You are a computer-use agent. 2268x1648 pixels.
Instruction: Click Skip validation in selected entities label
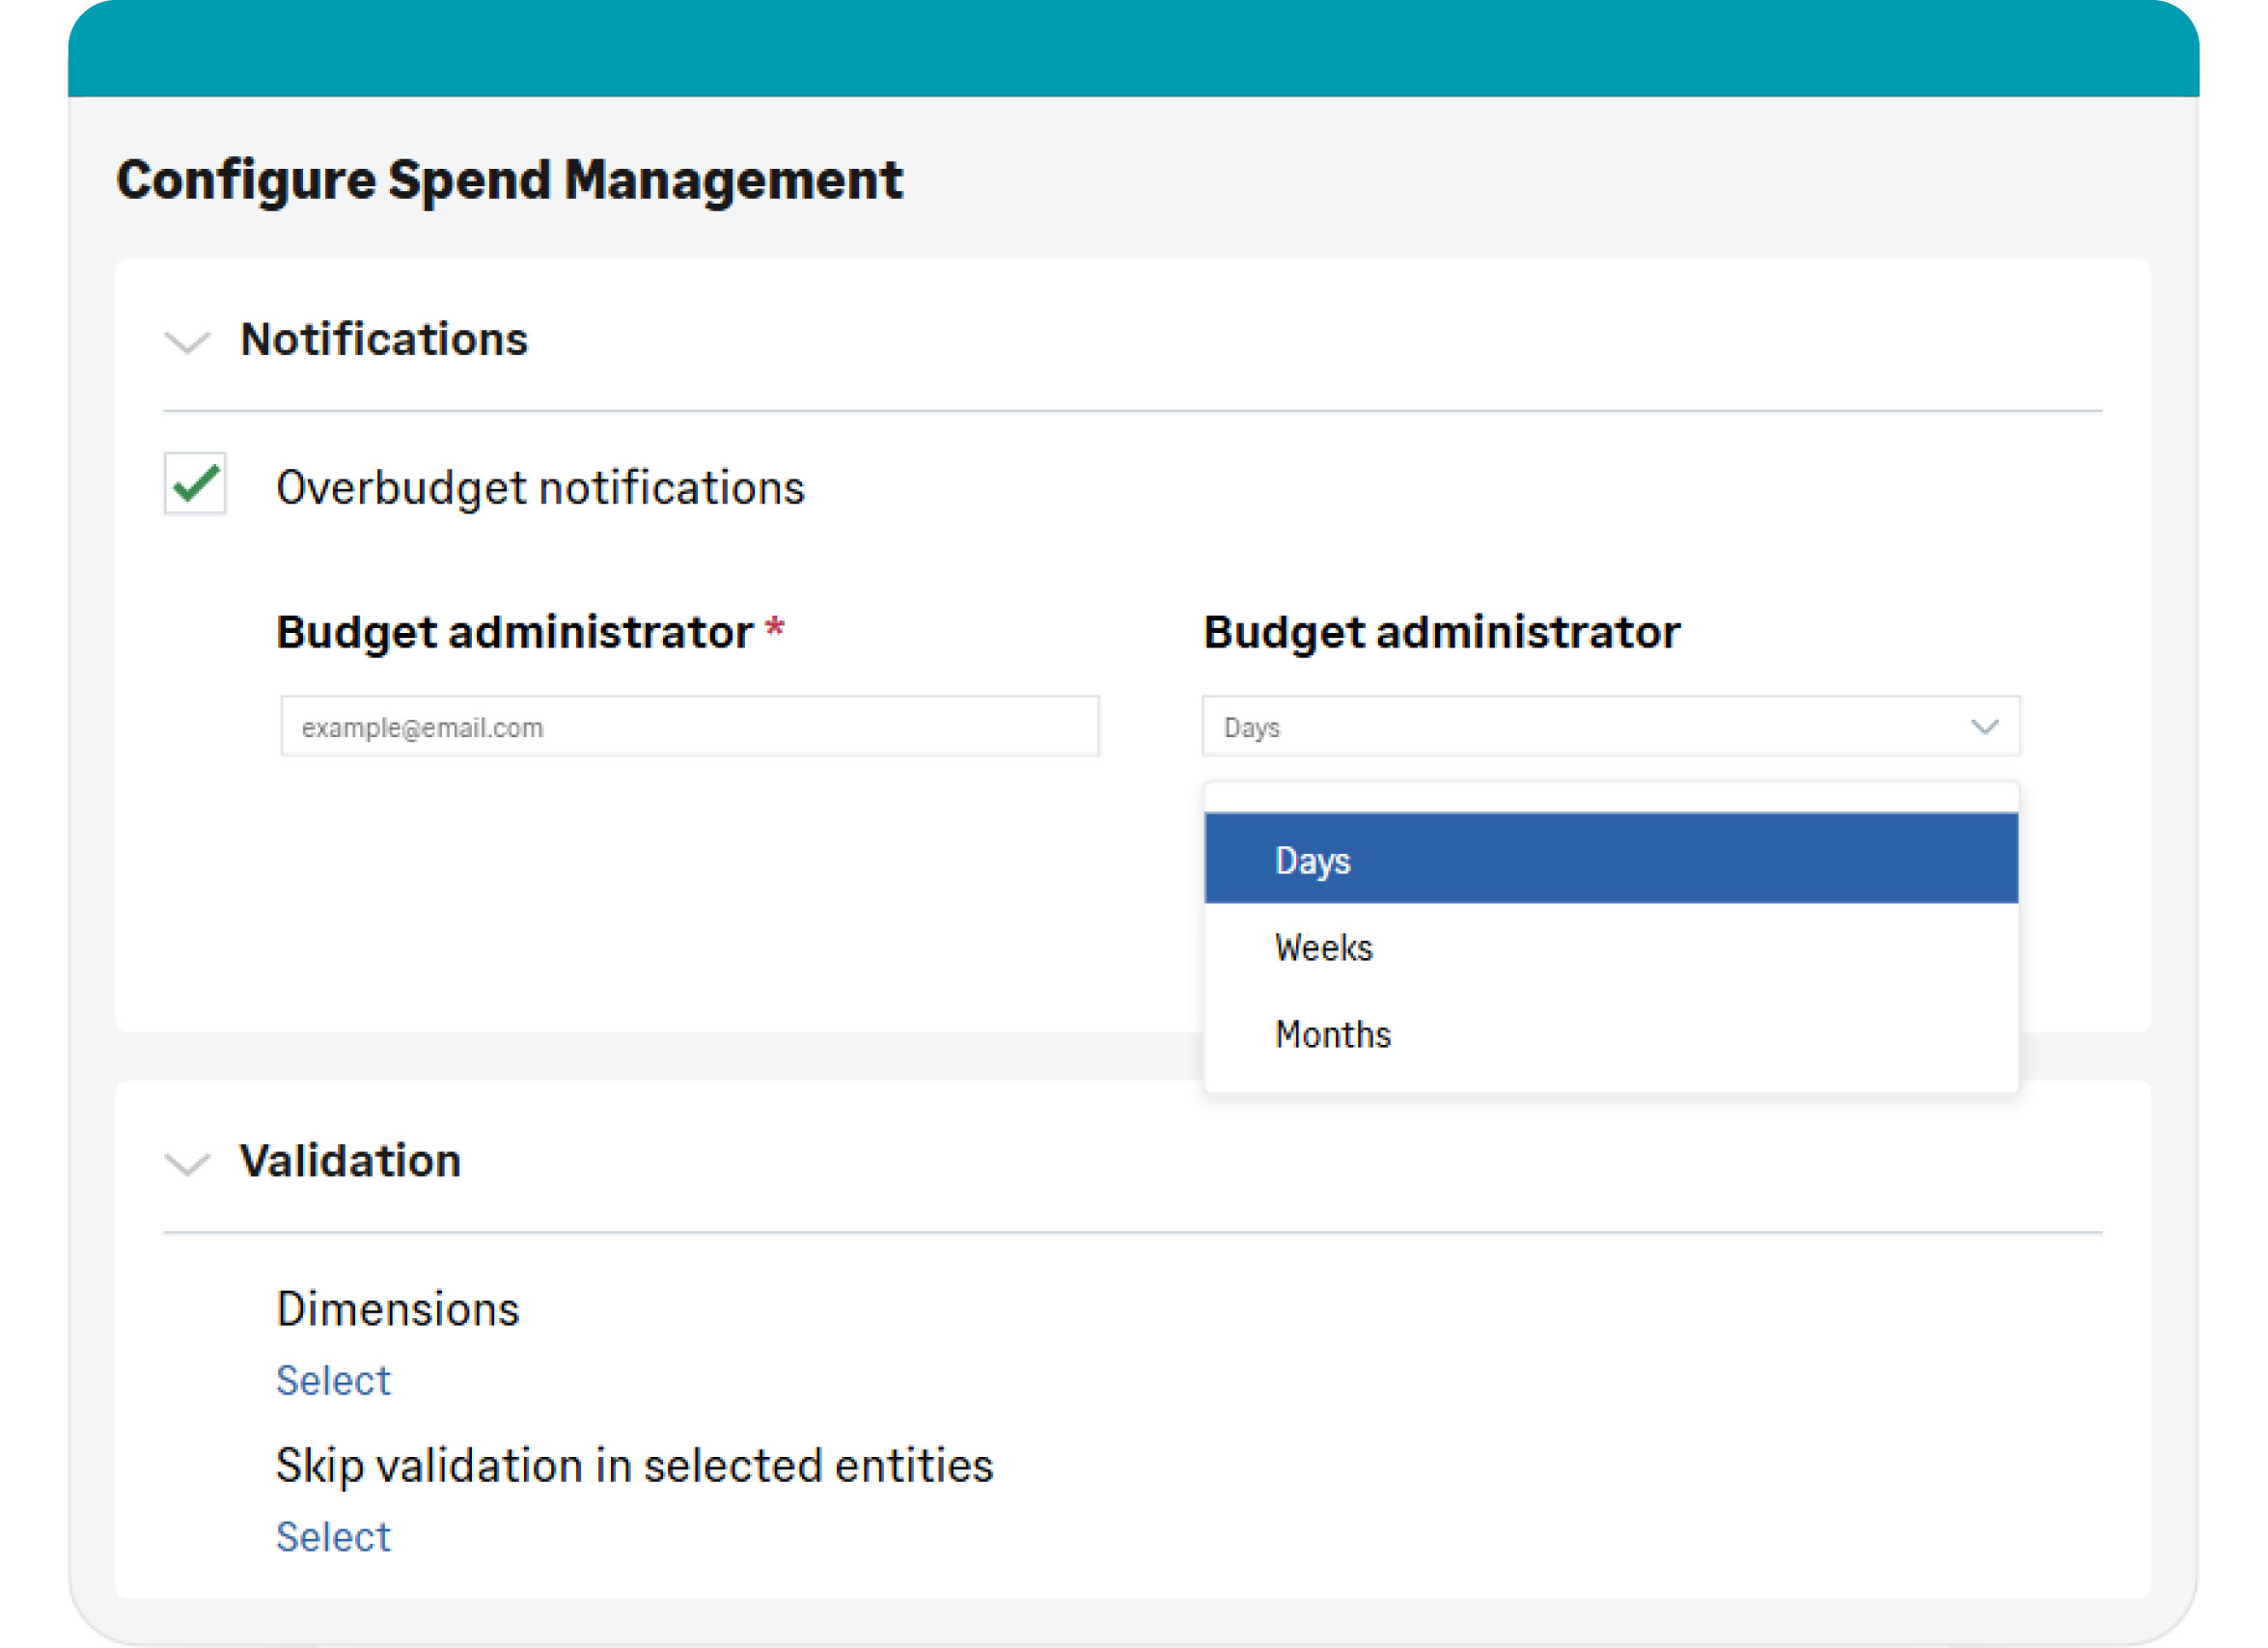[634, 1466]
